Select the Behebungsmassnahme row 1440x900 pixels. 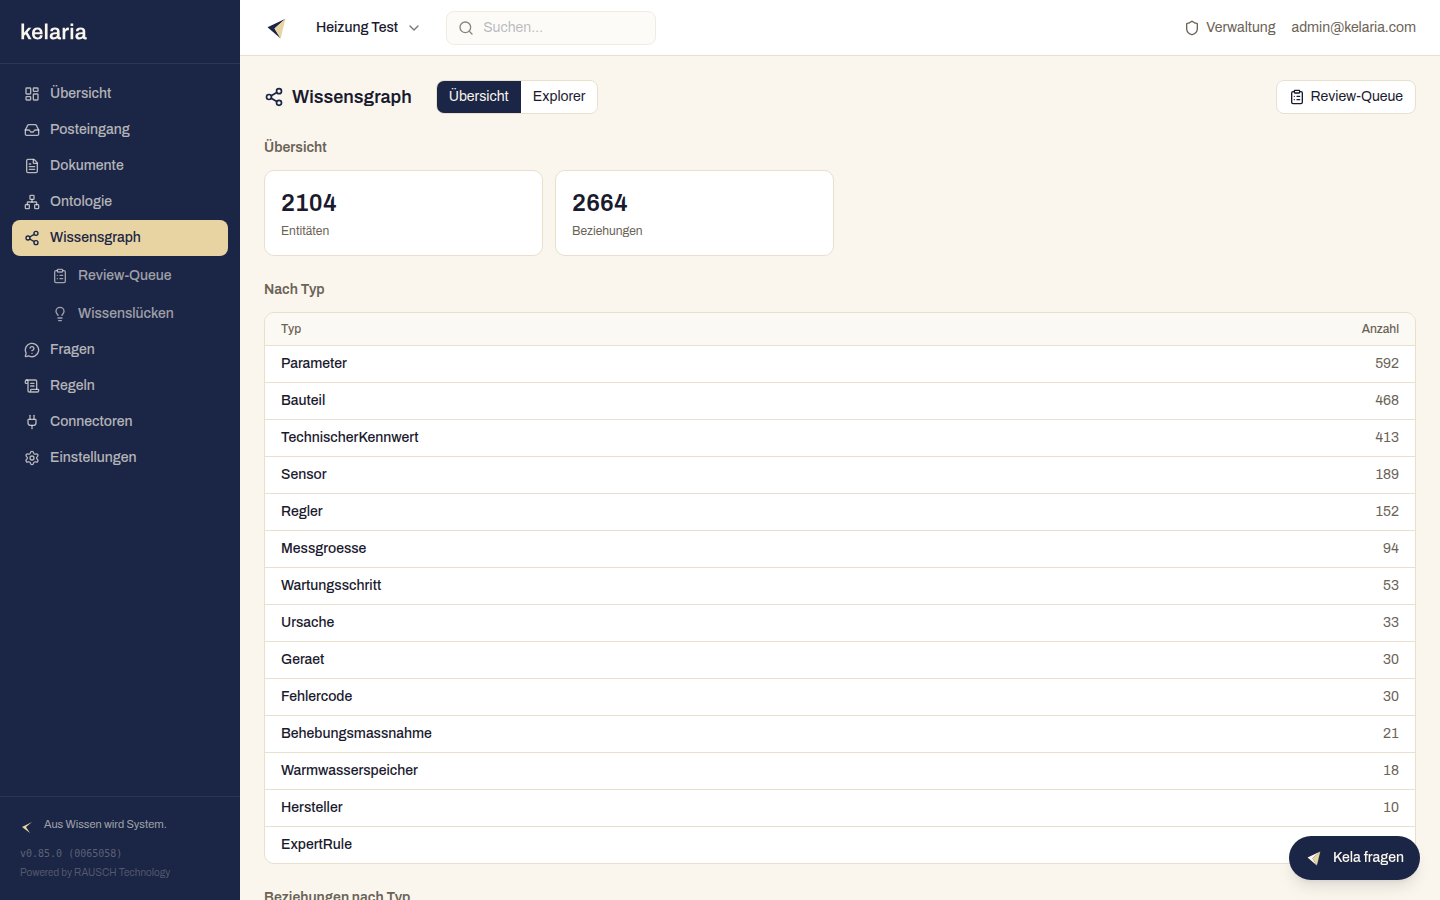pos(840,734)
